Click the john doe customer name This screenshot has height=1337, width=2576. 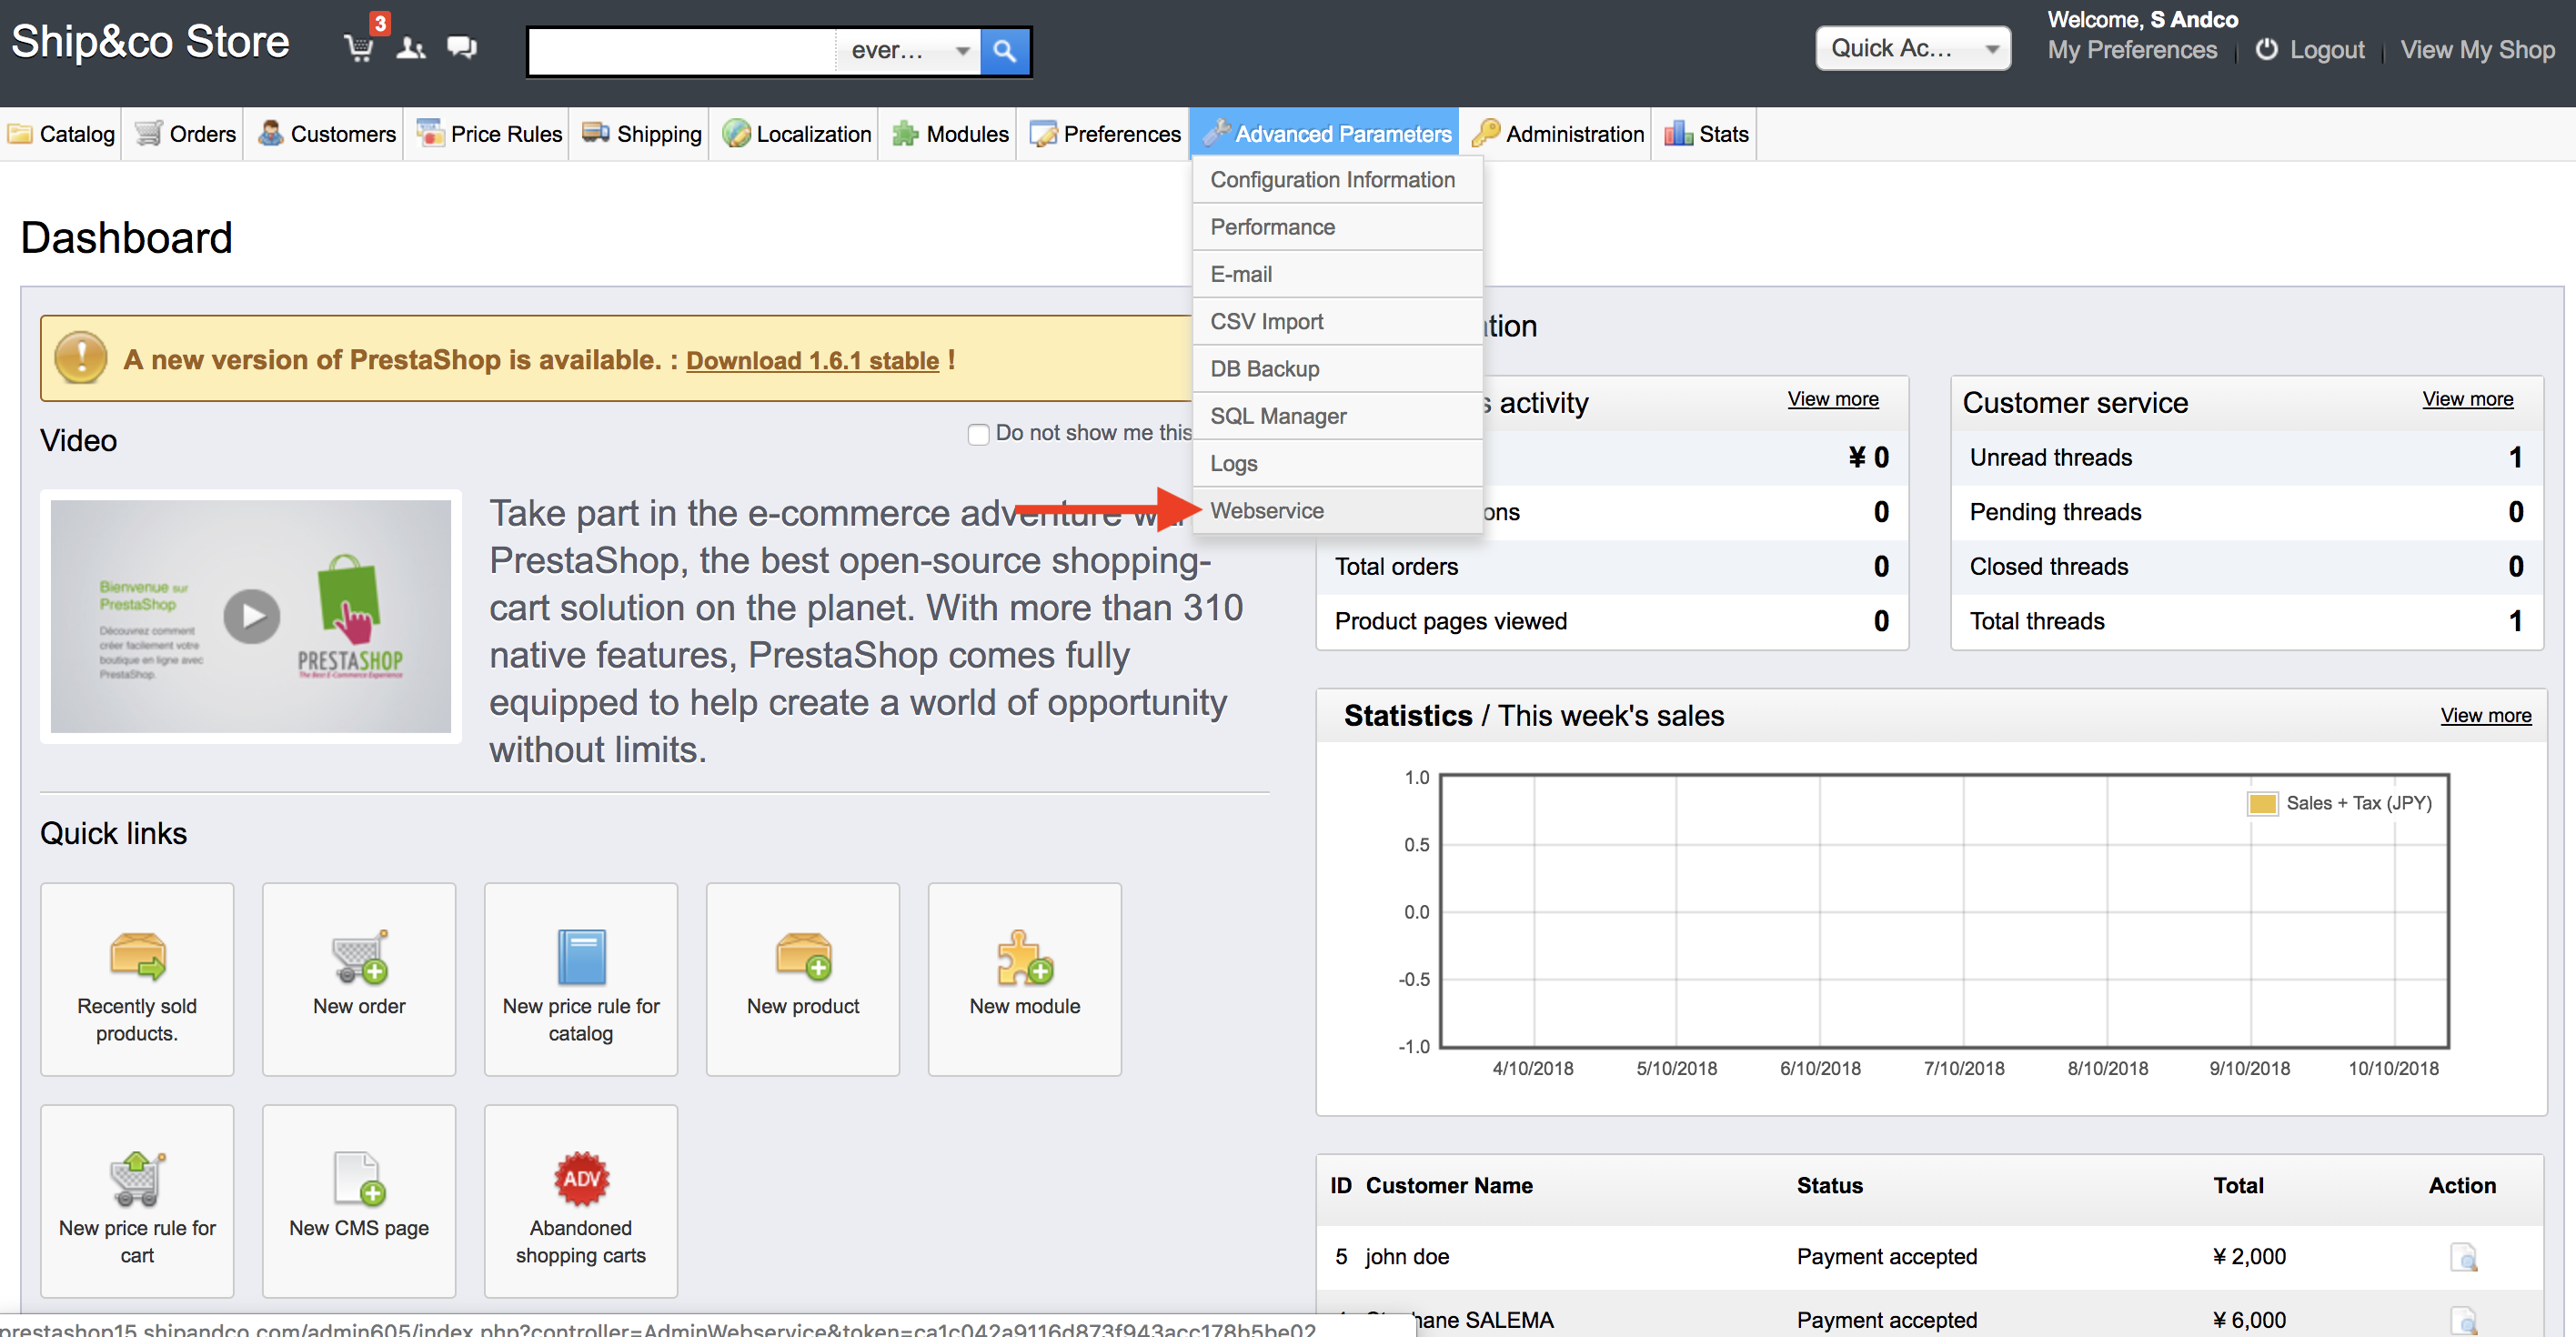pyautogui.click(x=1406, y=1257)
